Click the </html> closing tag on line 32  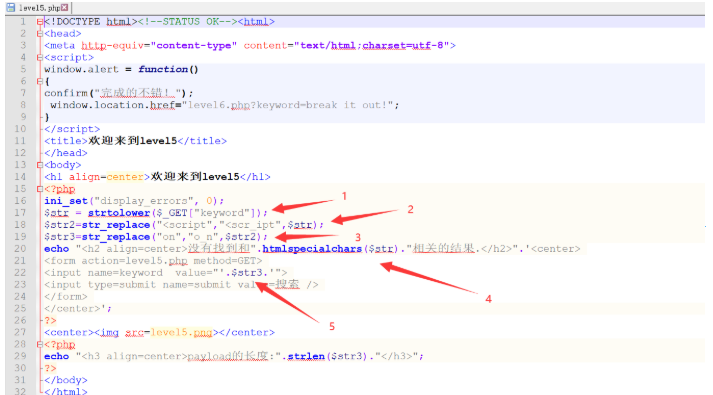pyautogui.click(x=65, y=390)
